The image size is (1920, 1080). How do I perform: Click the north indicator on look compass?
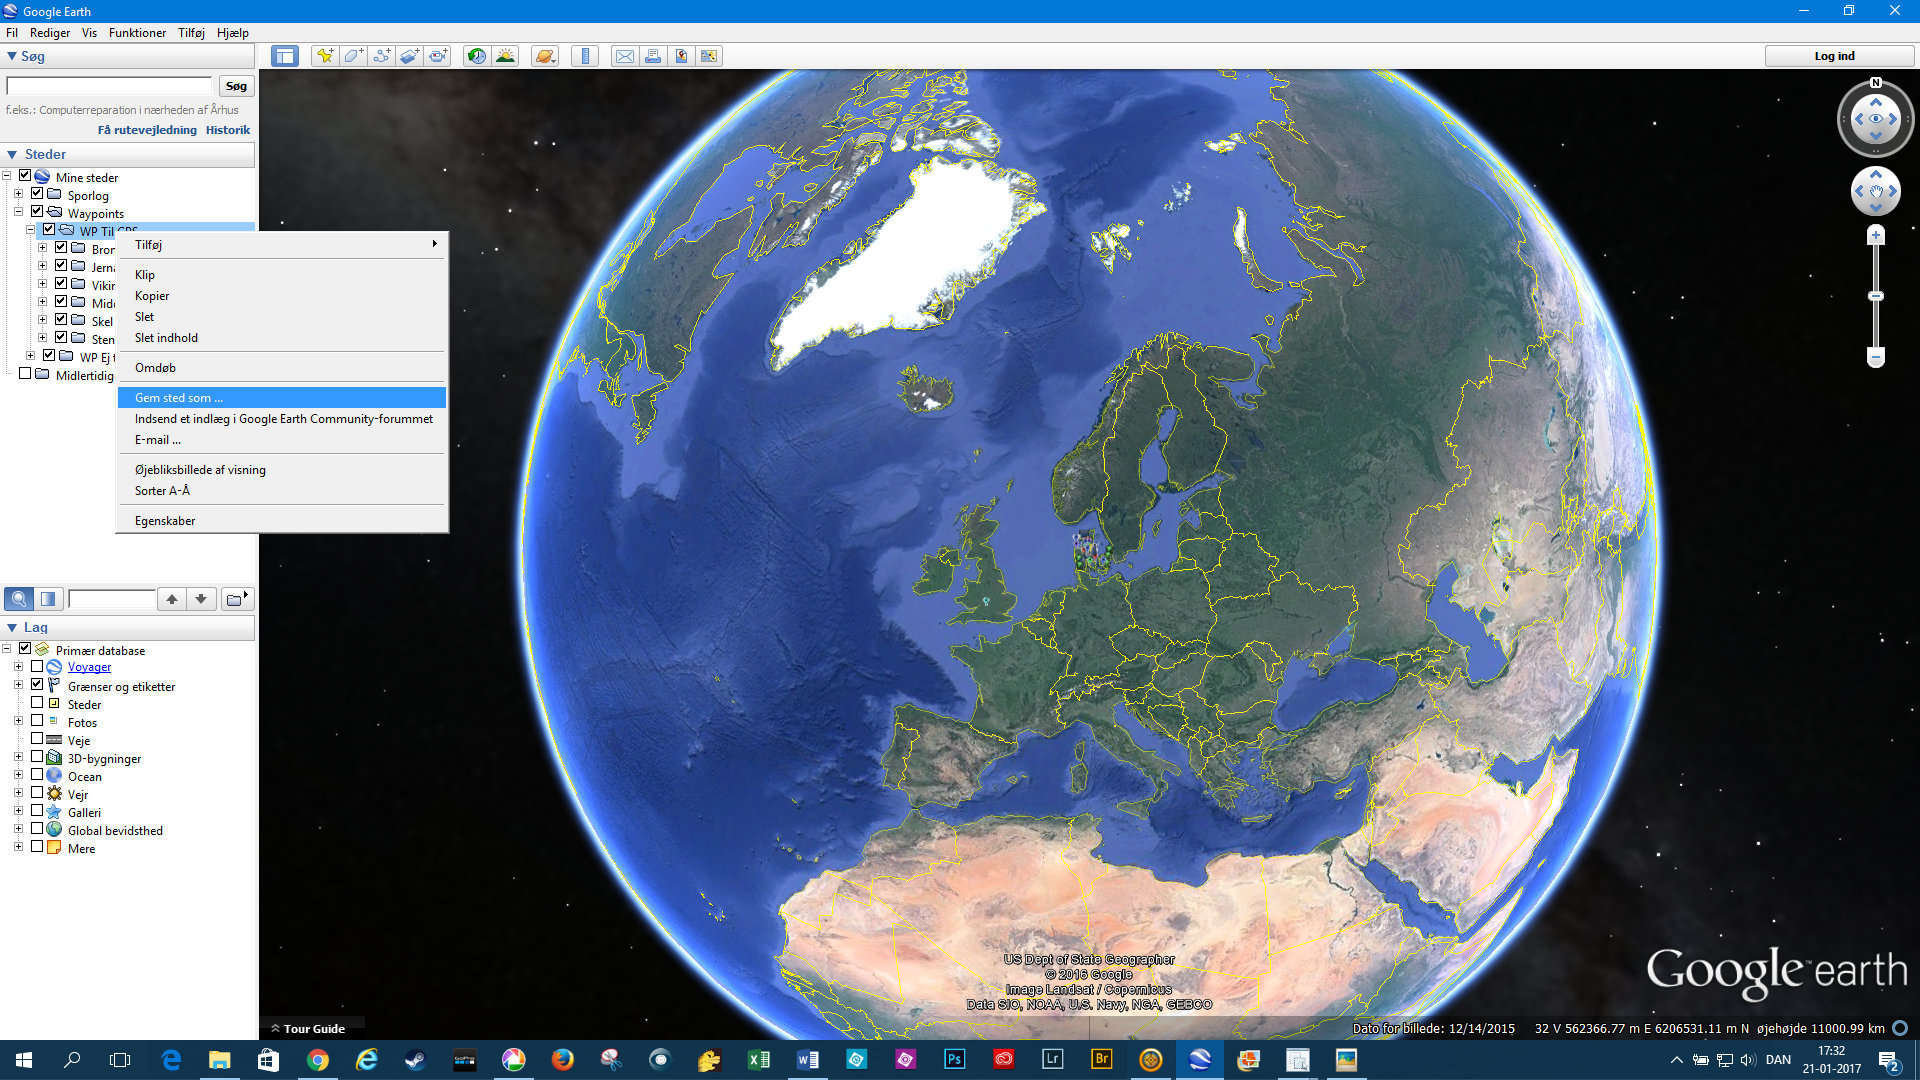click(x=1876, y=83)
